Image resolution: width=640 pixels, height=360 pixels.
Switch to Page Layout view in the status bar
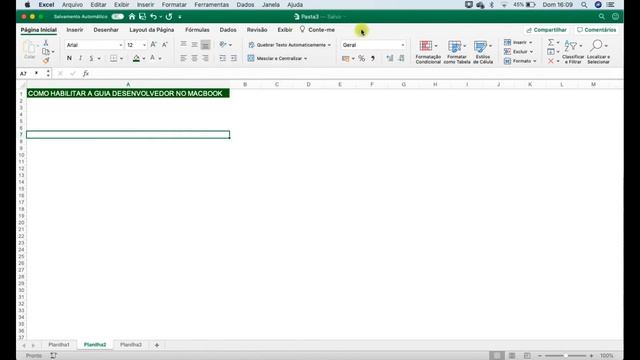pyautogui.click(x=512, y=356)
